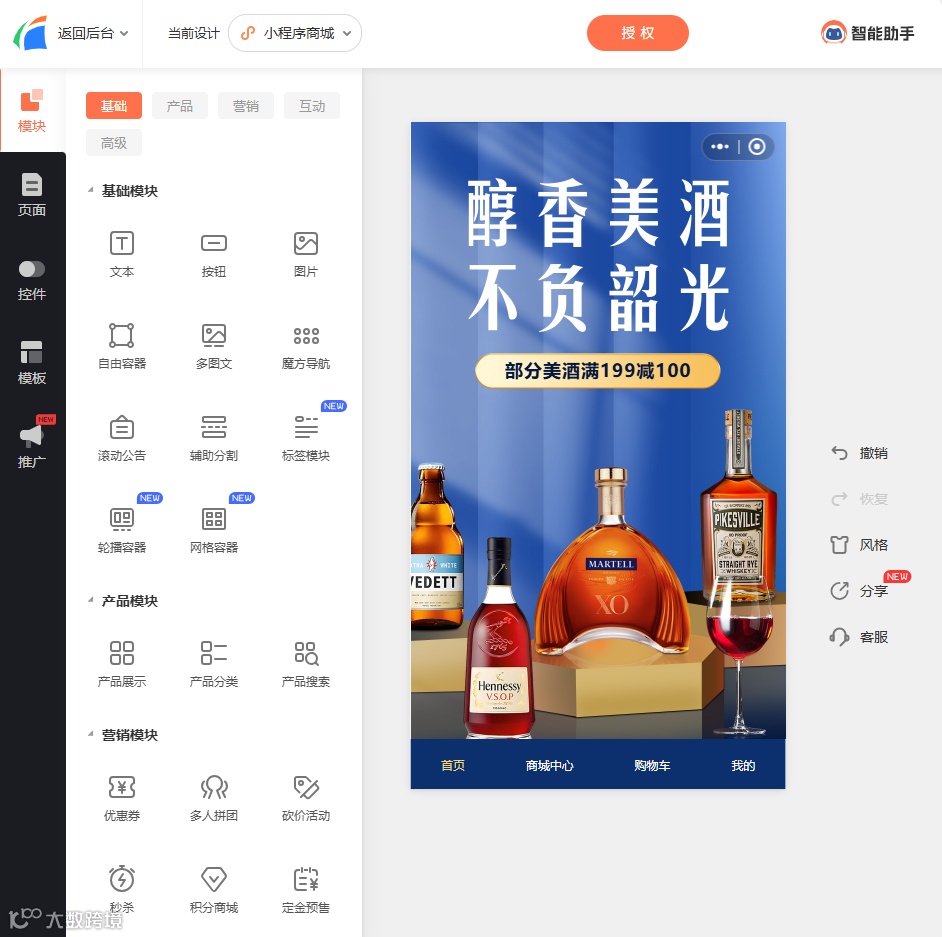Screen dimensions: 942x937
Task: Open the 控件 controls sidebar panel
Action: pyautogui.click(x=32, y=279)
